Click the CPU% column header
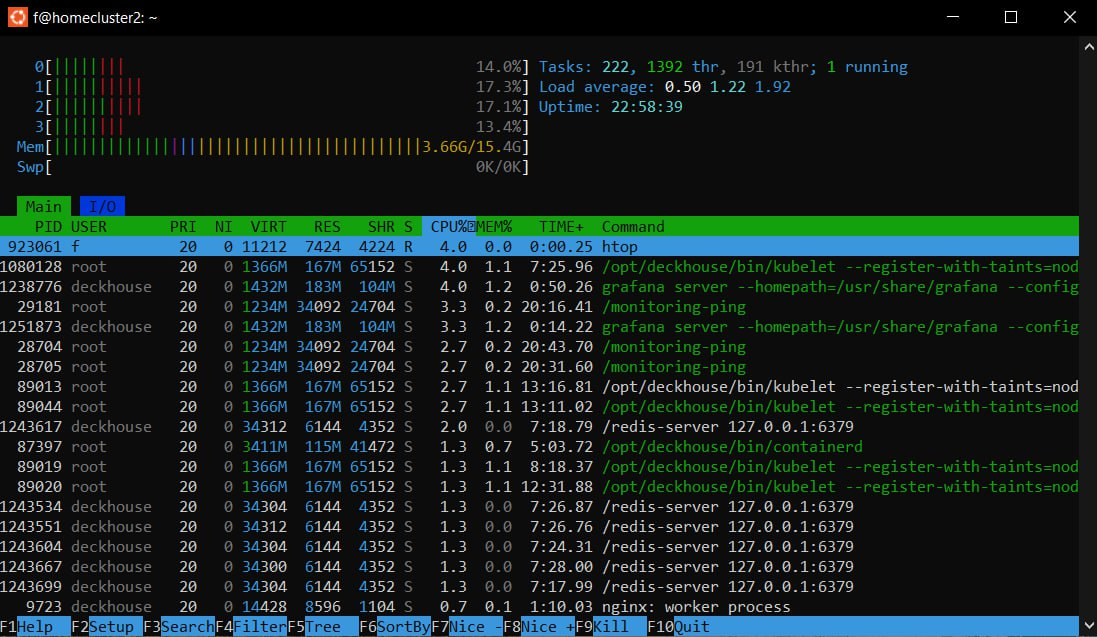 pyautogui.click(x=449, y=227)
